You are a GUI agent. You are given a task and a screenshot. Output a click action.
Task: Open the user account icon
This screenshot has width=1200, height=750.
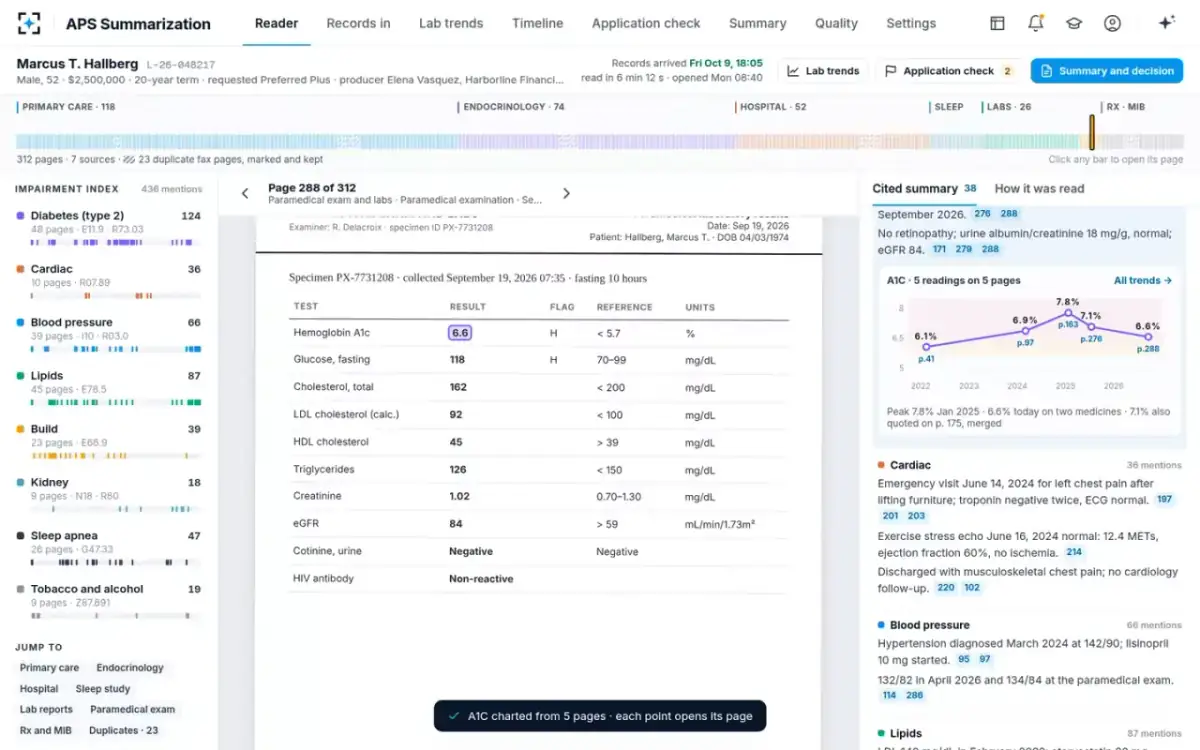[x=1112, y=23]
